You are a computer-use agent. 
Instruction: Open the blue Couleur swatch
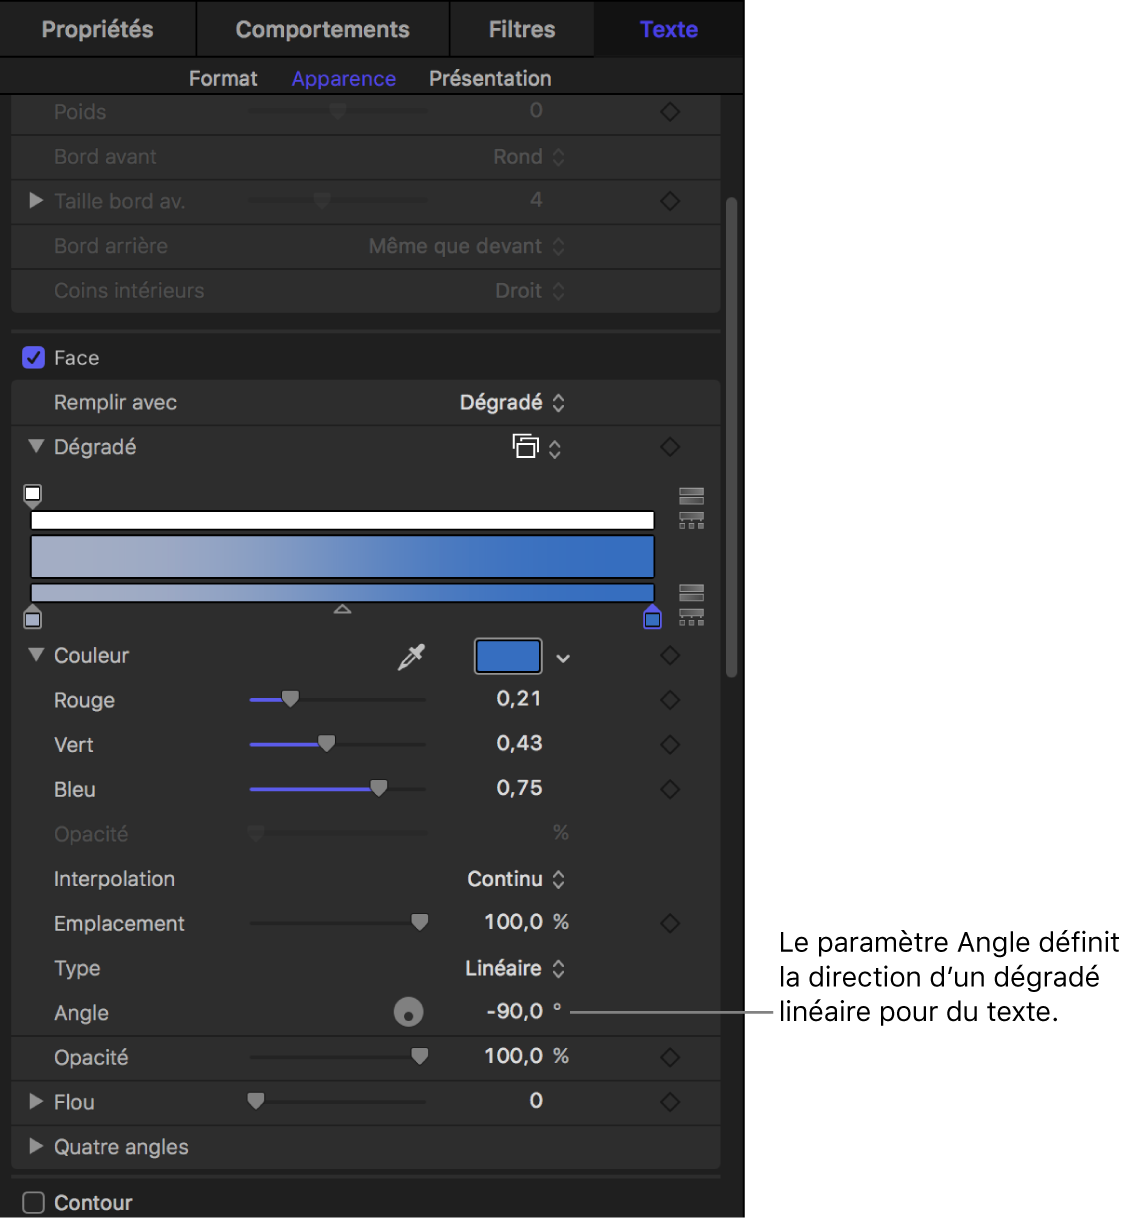[508, 656]
